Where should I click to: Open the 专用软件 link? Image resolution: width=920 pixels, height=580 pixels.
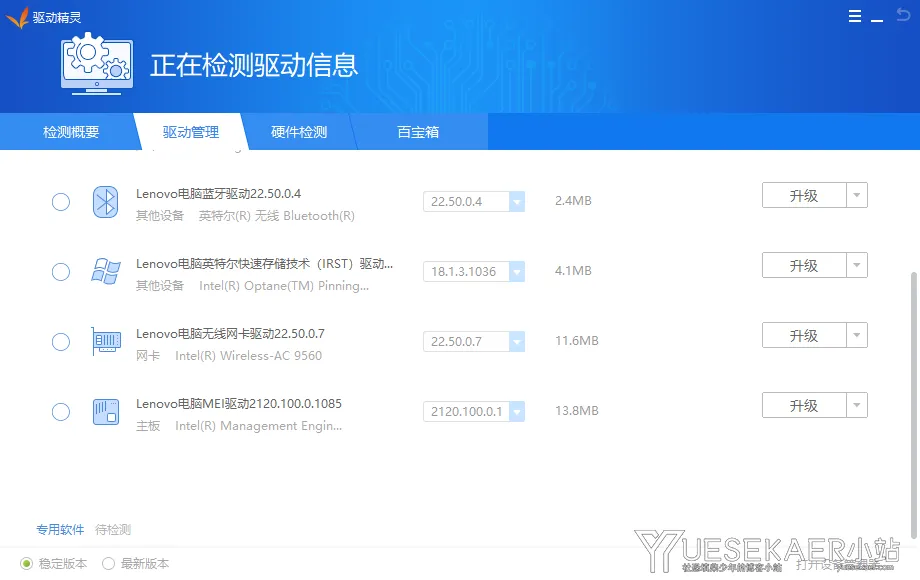[60, 530]
